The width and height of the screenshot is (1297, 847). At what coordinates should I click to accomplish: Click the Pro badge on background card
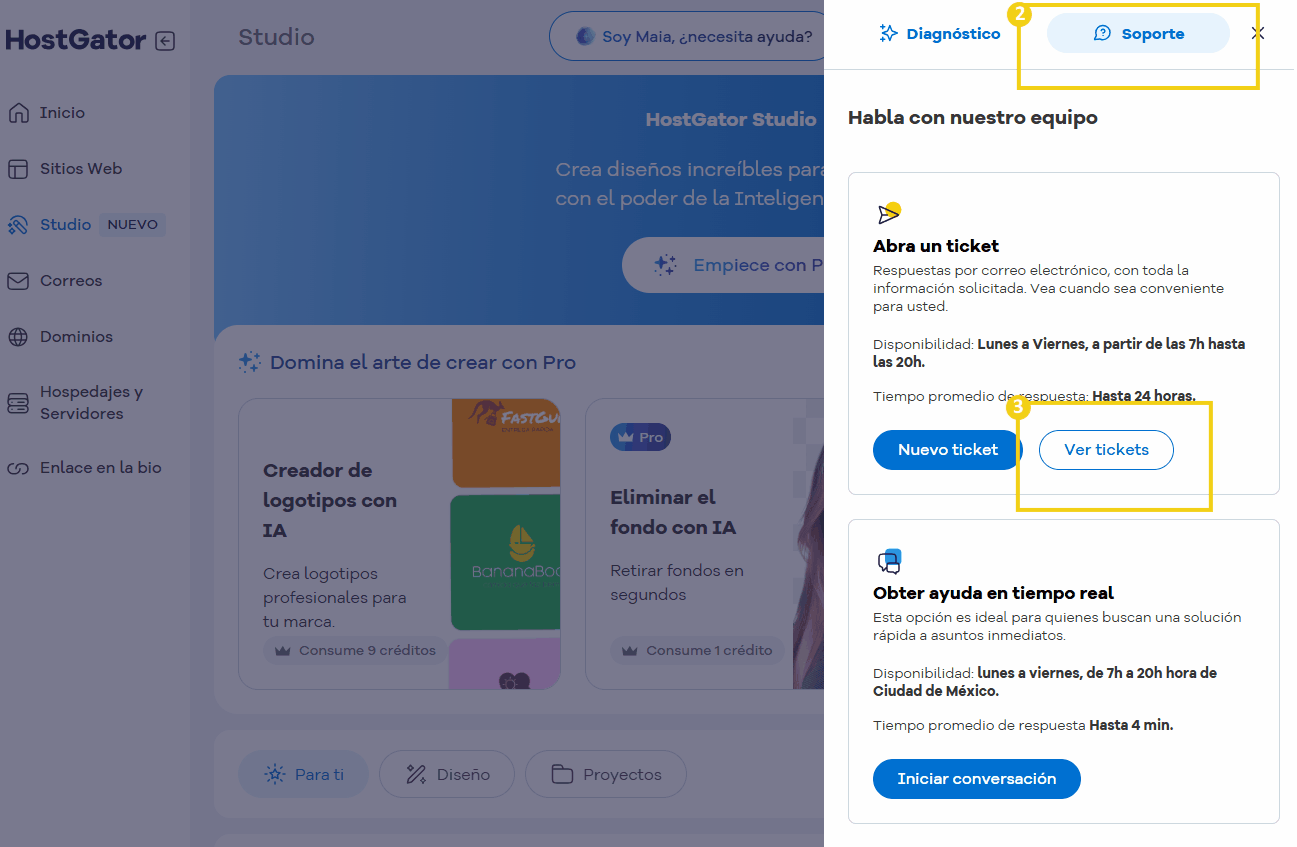pyautogui.click(x=640, y=437)
